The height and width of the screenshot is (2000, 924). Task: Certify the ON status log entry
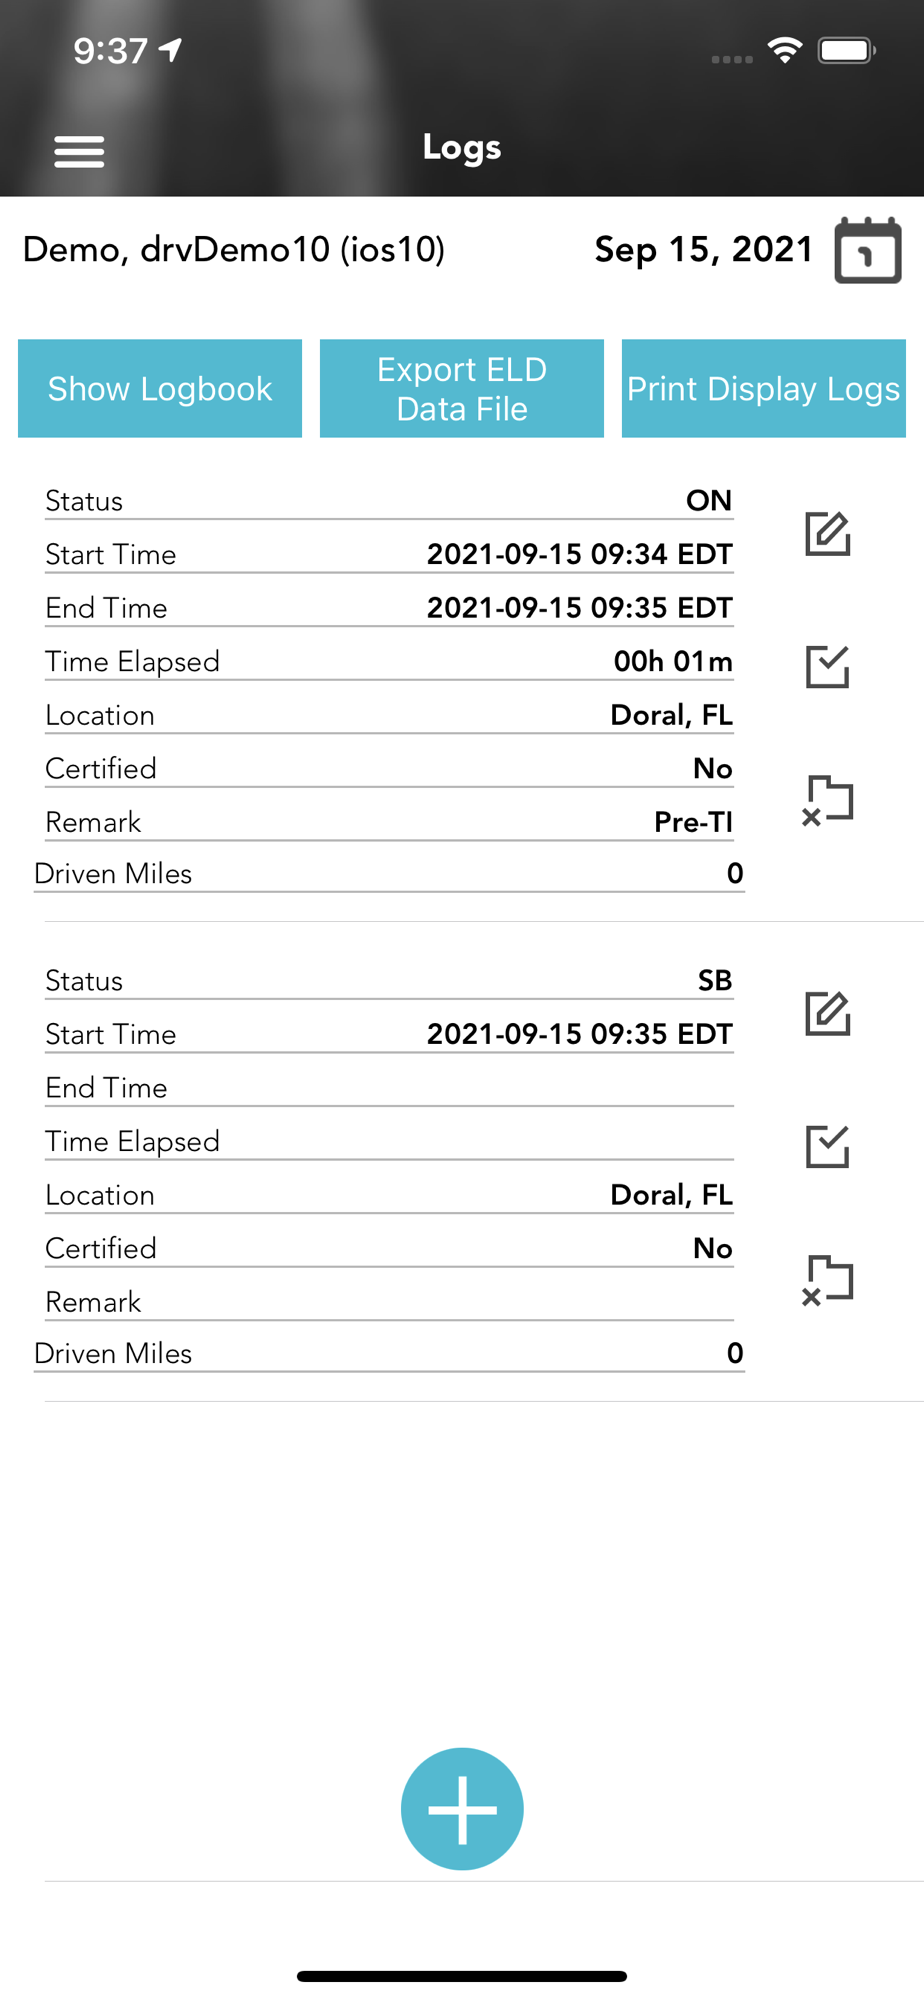[828, 667]
